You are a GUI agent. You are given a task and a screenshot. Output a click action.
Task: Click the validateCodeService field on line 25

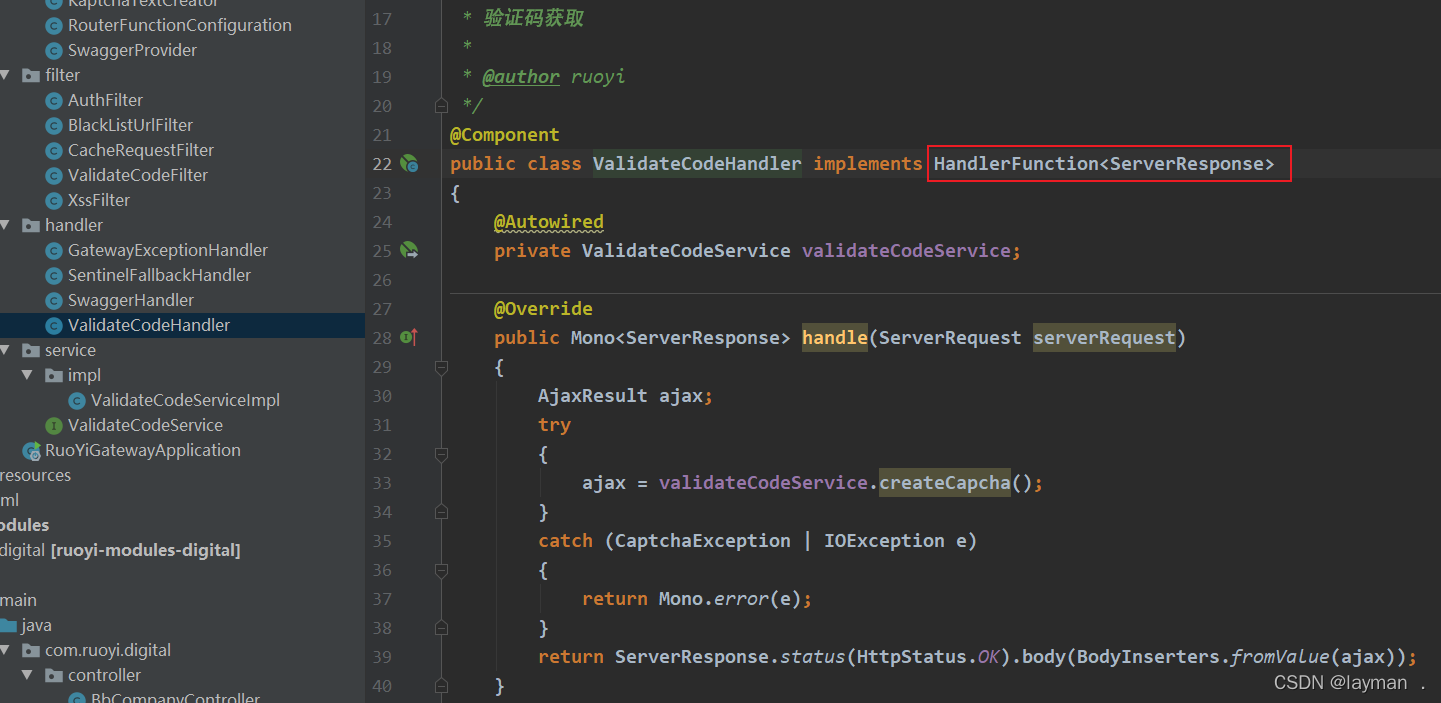pos(906,250)
